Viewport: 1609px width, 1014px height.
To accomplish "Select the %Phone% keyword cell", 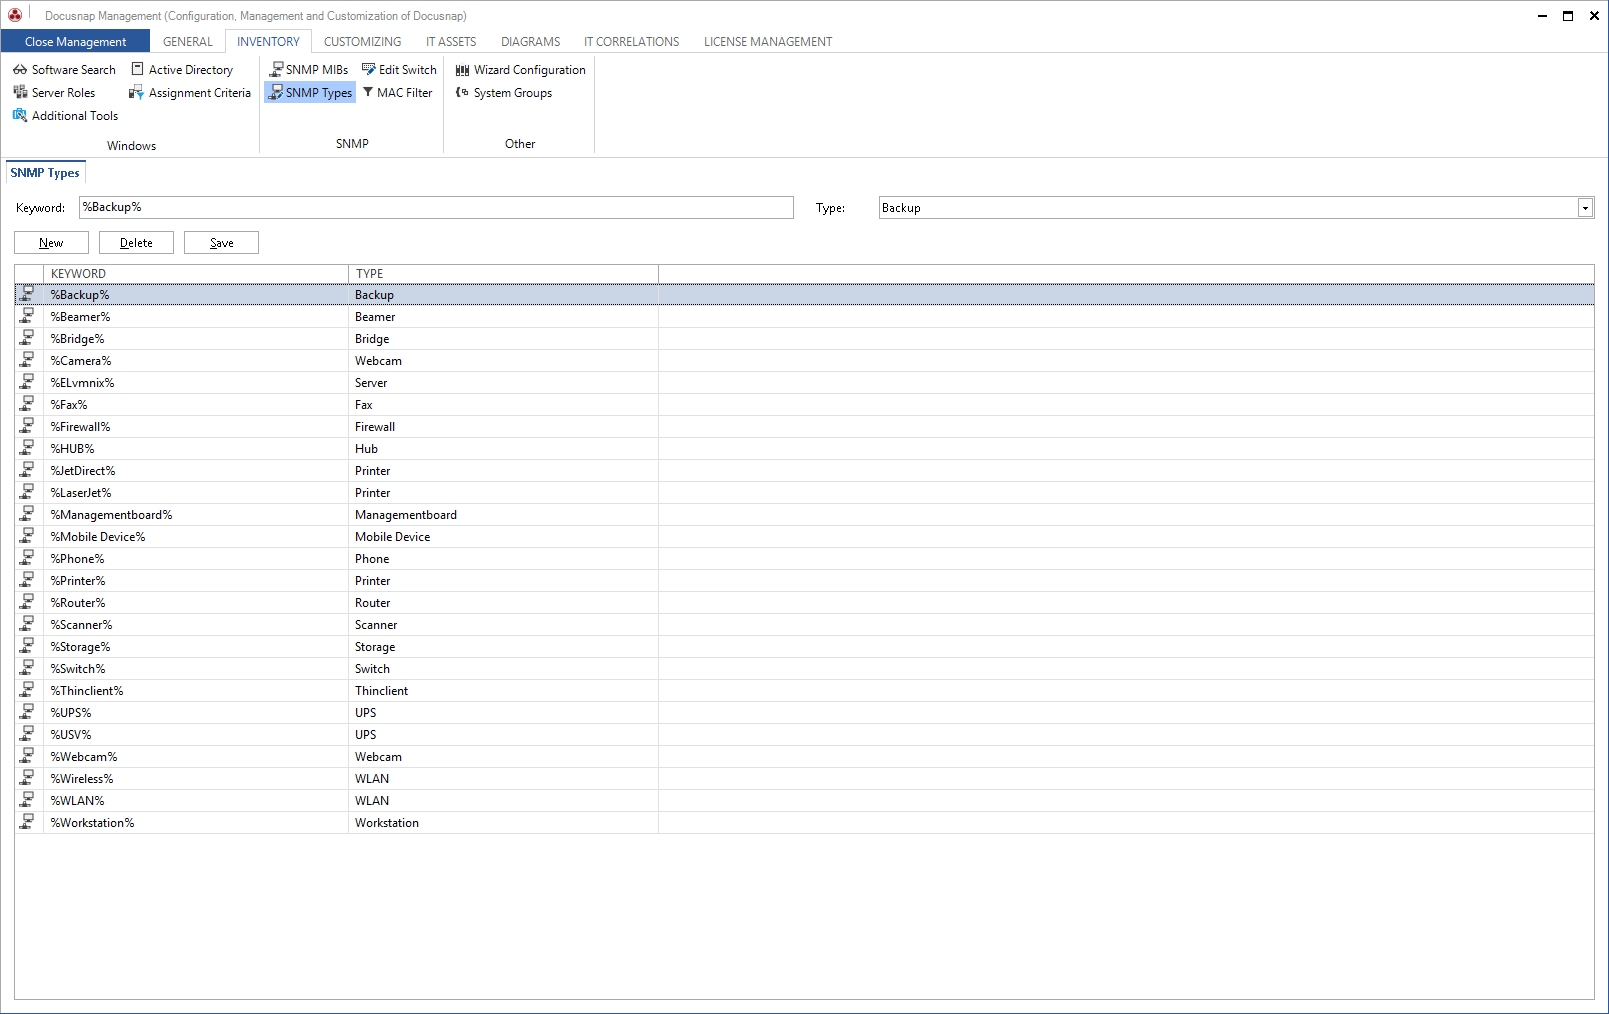I will click(196, 558).
